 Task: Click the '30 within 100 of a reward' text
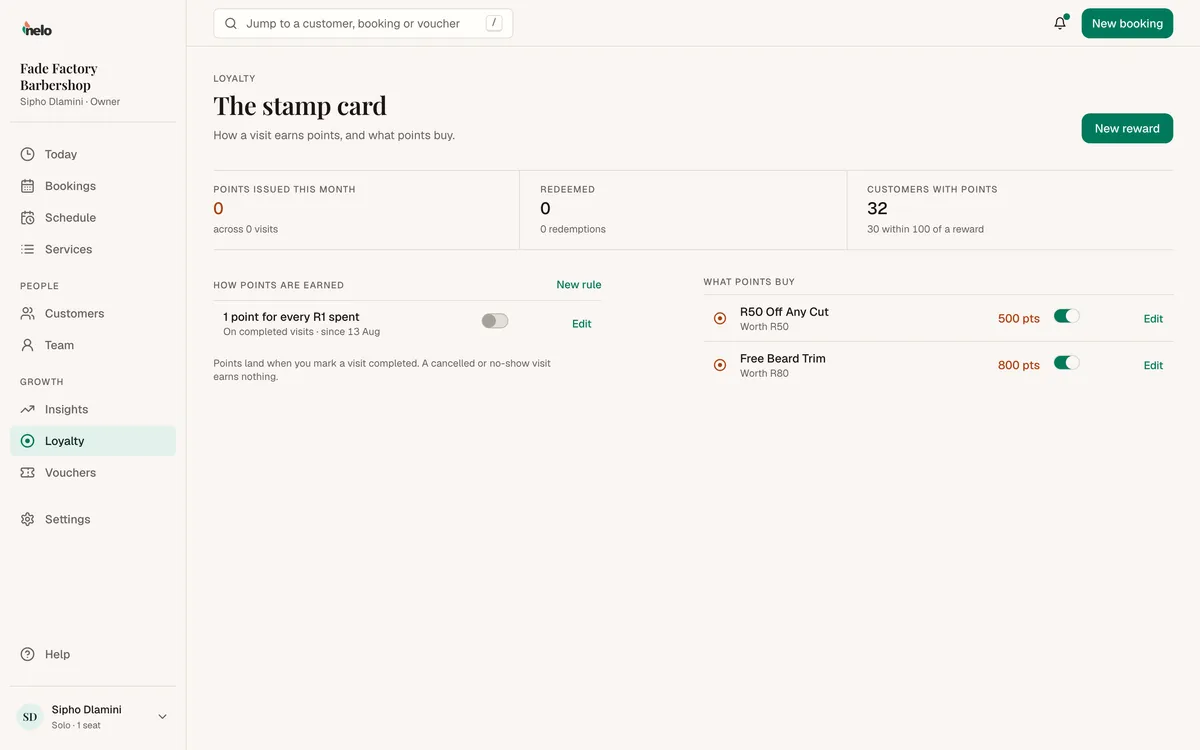point(925,229)
